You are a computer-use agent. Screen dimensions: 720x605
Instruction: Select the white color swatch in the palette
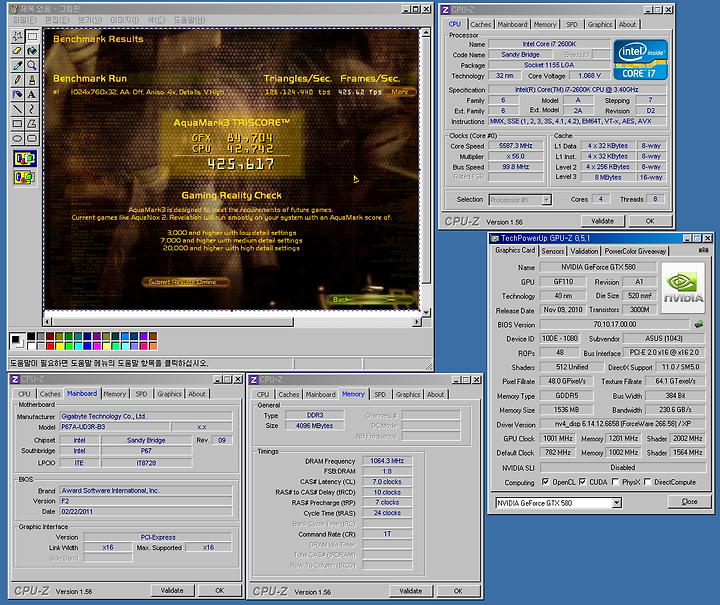pos(31,346)
